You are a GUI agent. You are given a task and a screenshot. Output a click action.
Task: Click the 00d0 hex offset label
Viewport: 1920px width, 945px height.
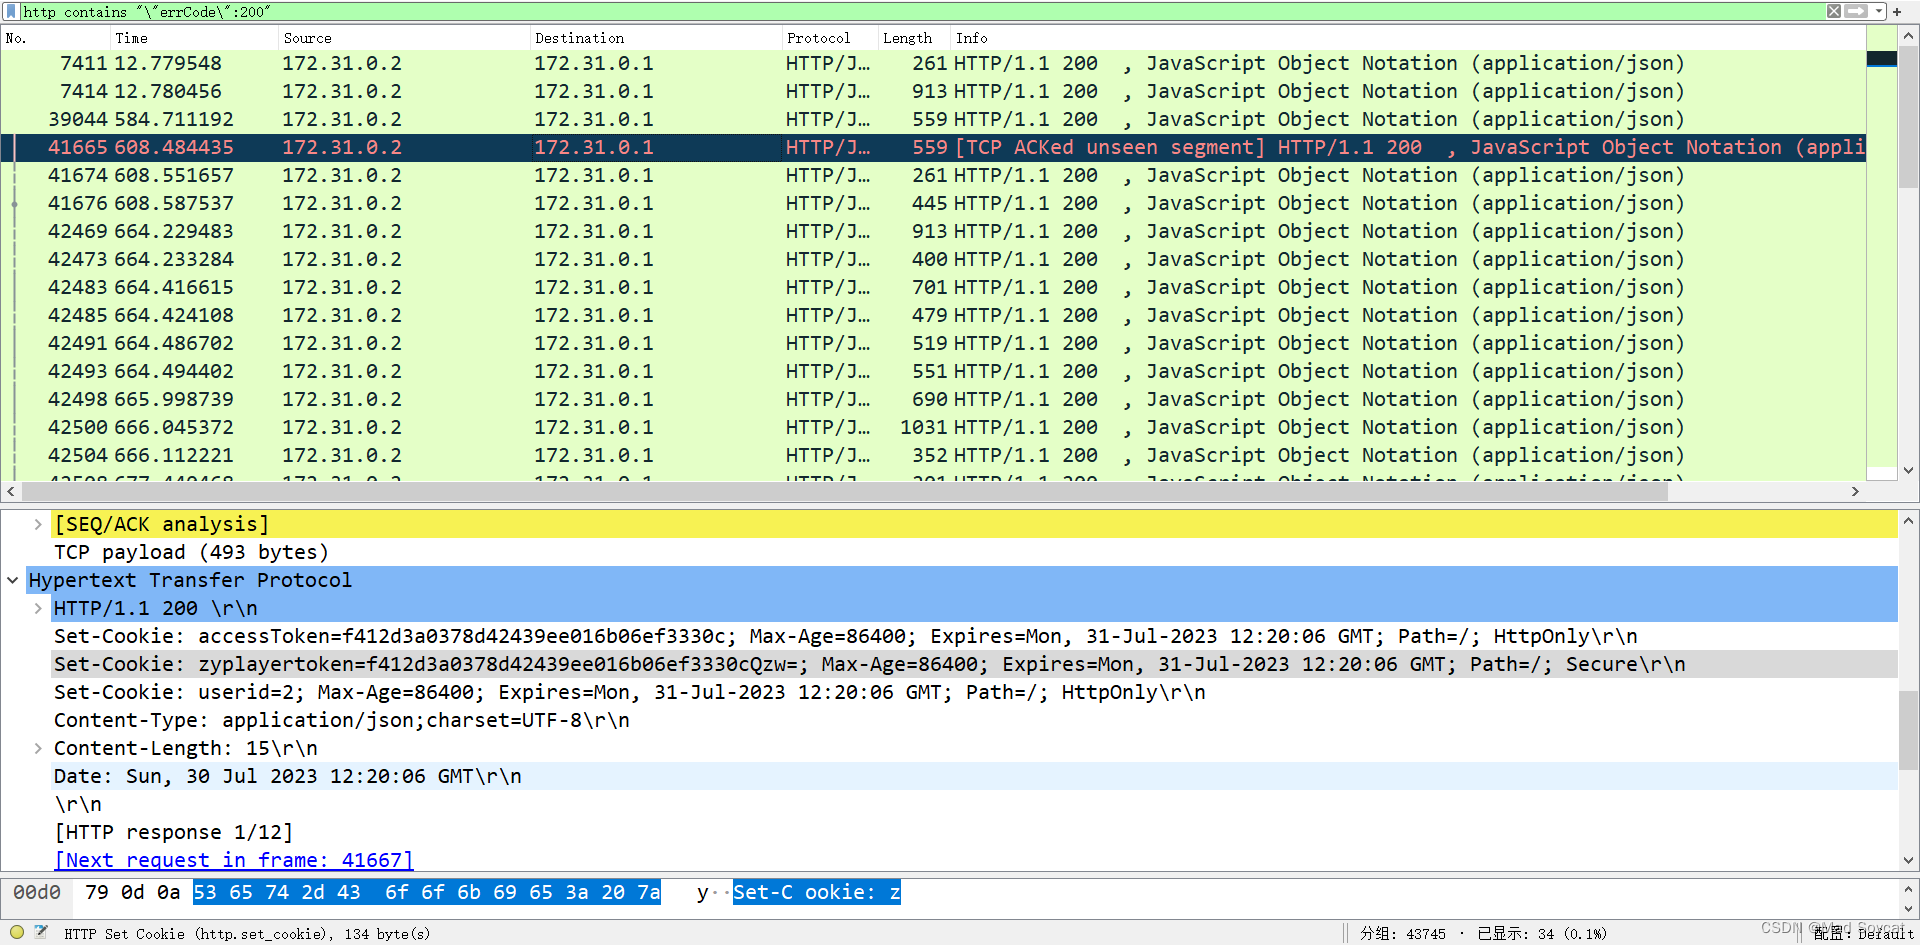pos(37,892)
